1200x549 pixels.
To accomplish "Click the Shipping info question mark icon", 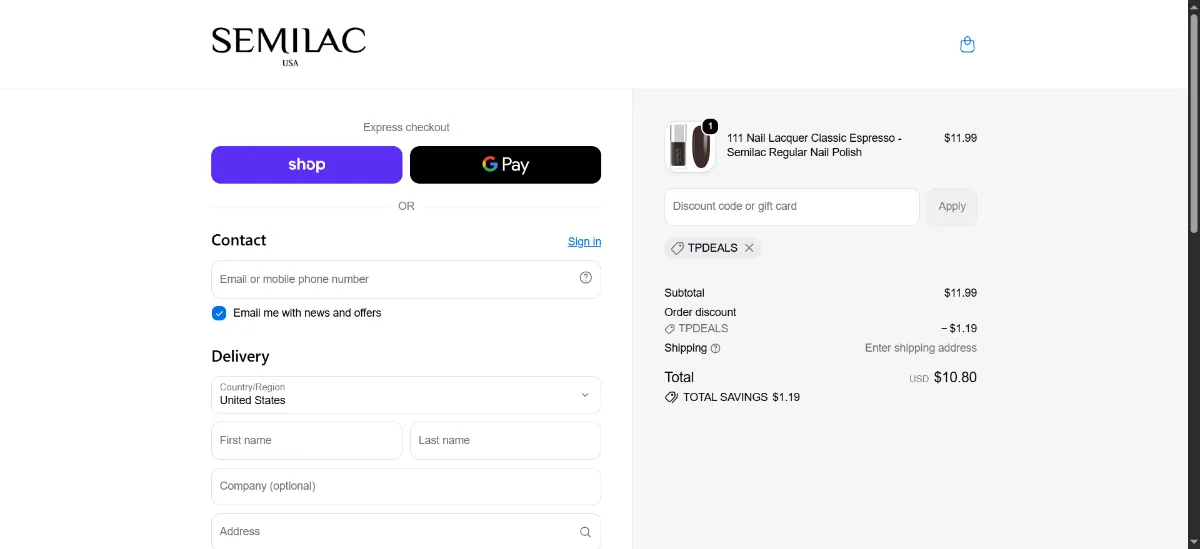I will click(715, 349).
